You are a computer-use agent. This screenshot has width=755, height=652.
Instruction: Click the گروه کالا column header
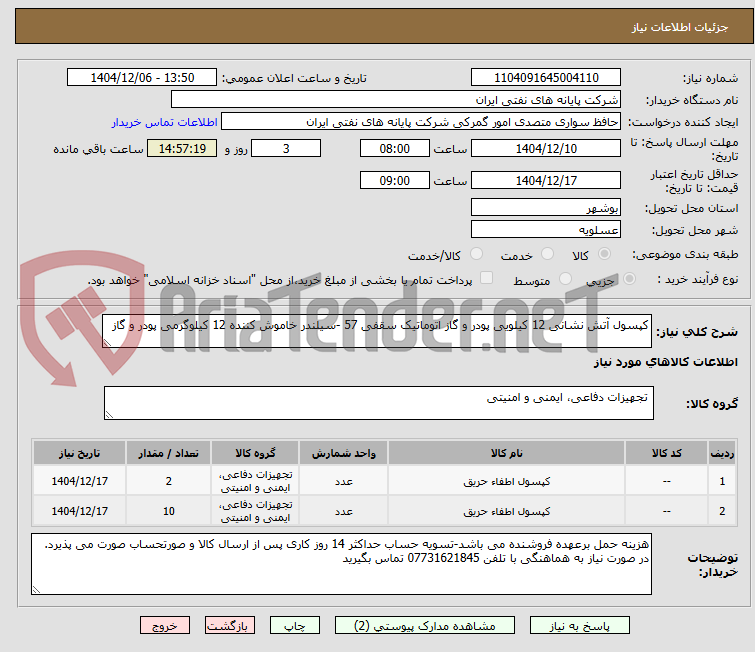(x=255, y=453)
